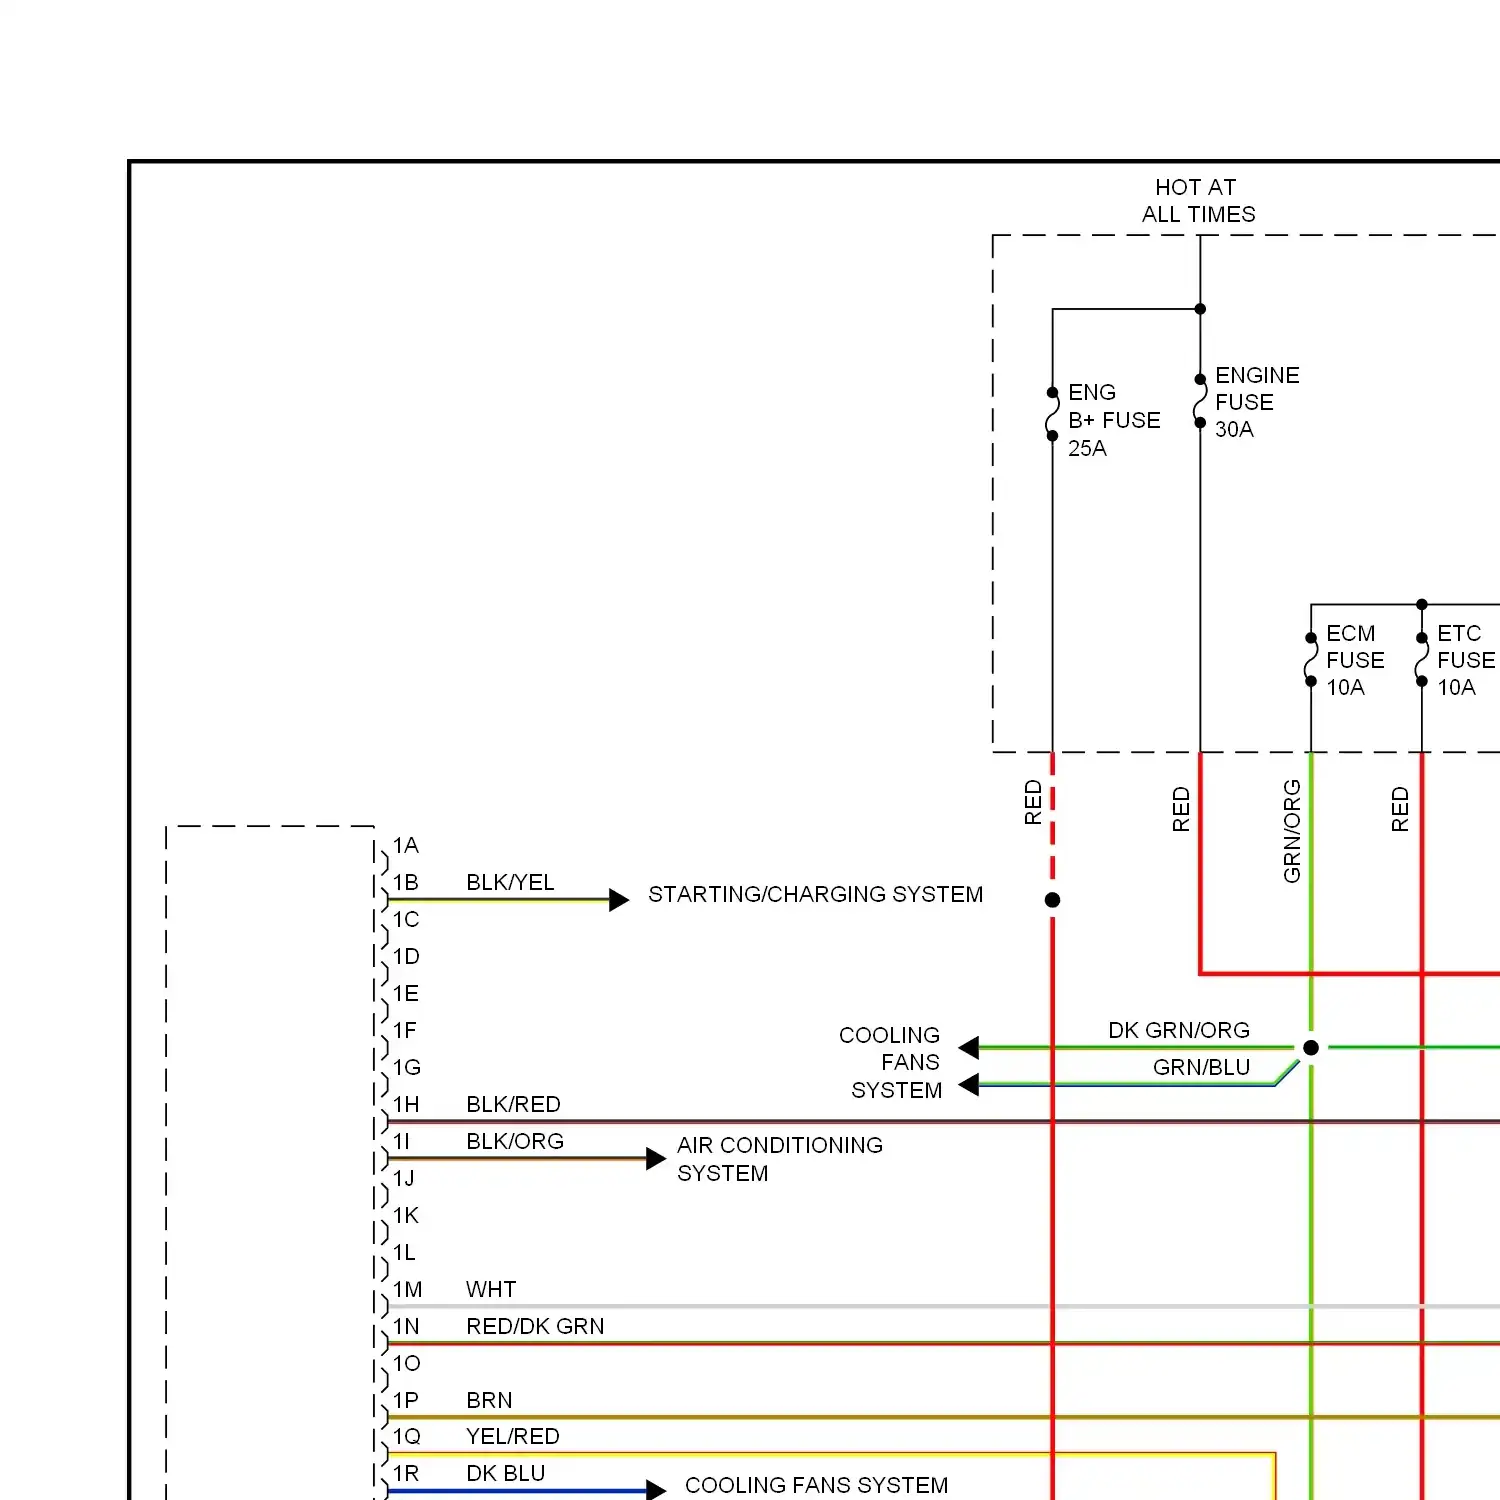Select connector pin 1E

pyautogui.click(x=406, y=994)
